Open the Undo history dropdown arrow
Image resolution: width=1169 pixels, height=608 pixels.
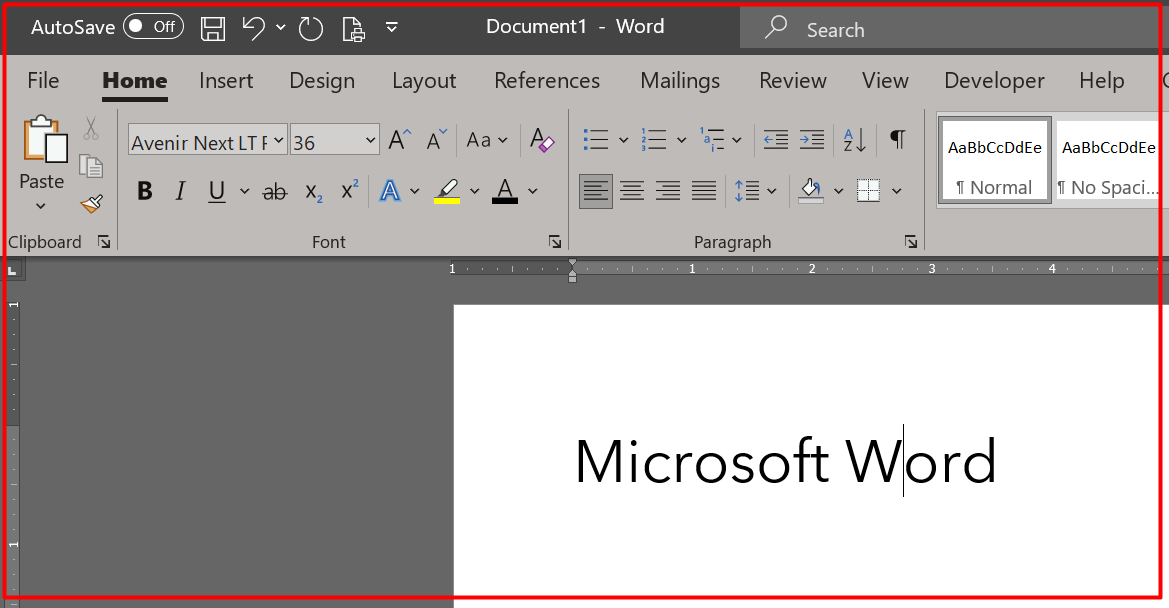point(280,28)
